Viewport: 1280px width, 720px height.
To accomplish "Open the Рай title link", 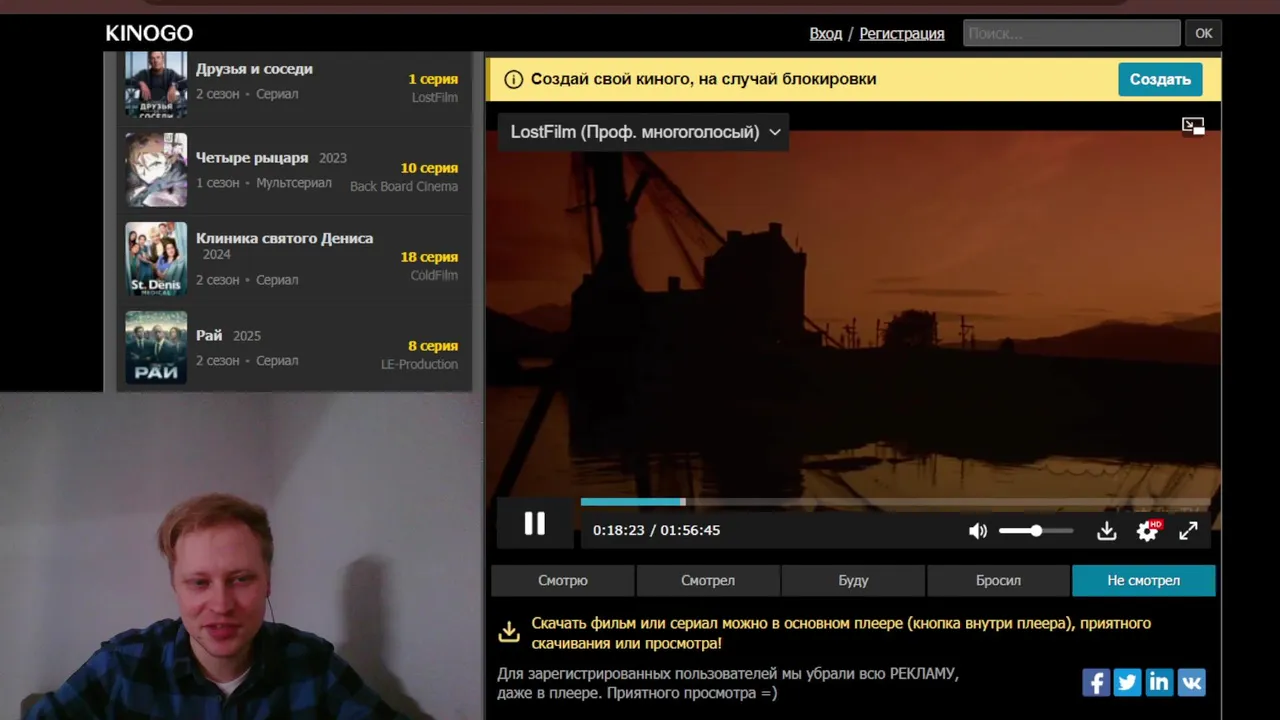I will pos(209,336).
